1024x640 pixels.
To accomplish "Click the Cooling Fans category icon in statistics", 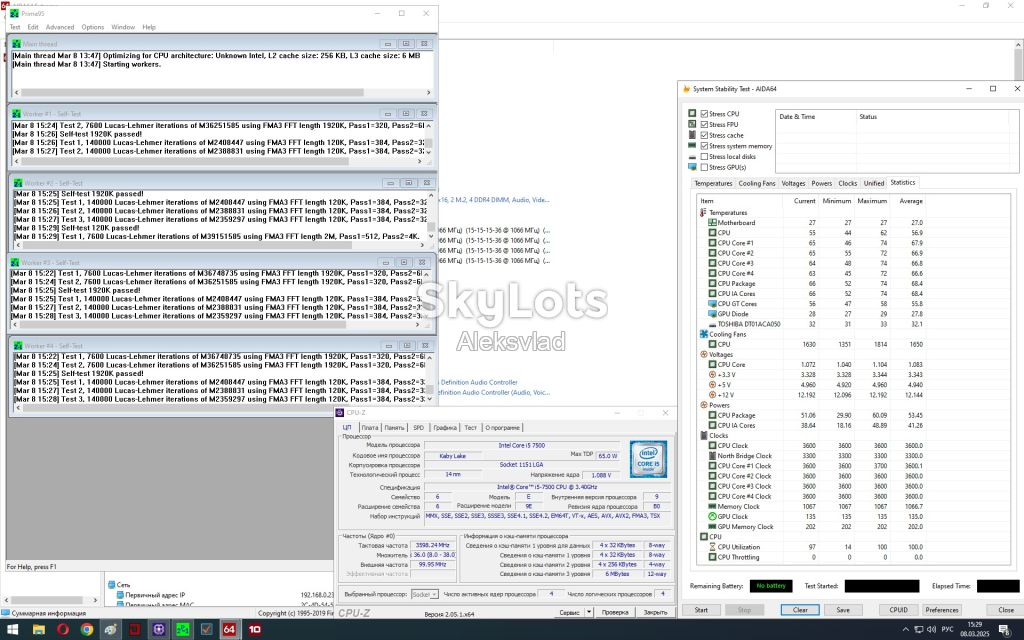I will click(x=703, y=334).
